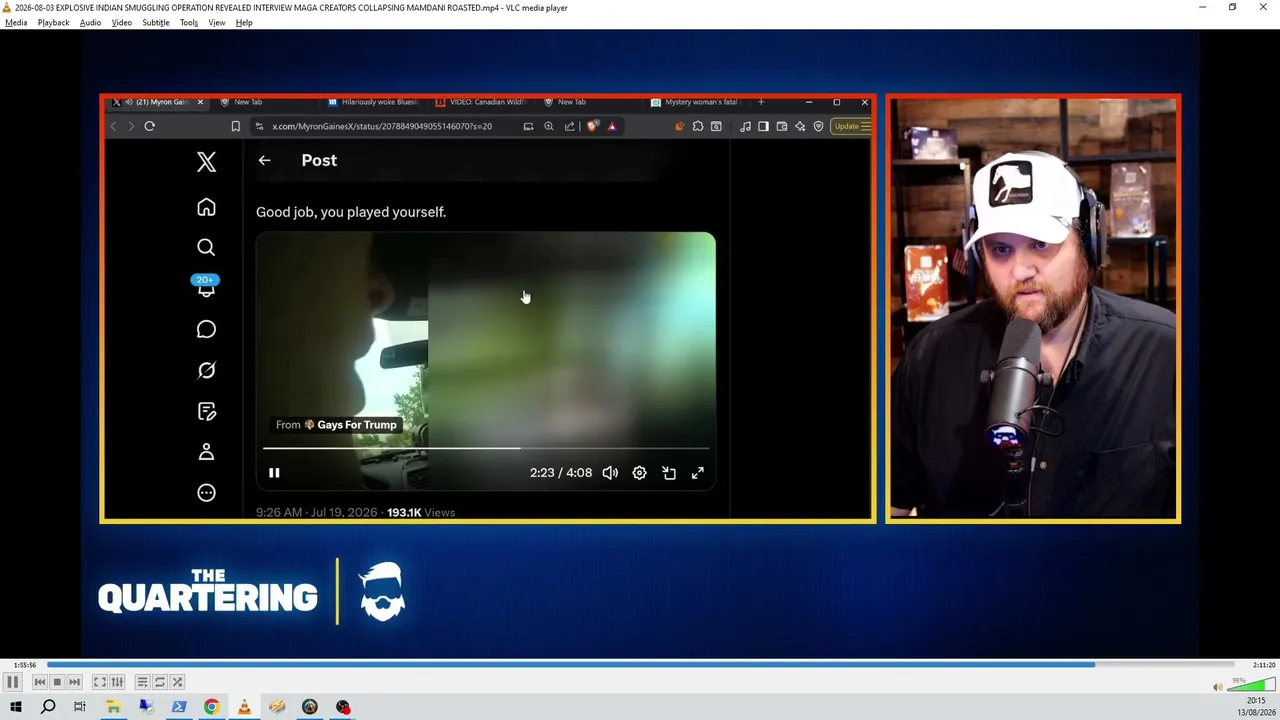Open X More options circle icon
The width and height of the screenshot is (1280, 720).
(206, 492)
